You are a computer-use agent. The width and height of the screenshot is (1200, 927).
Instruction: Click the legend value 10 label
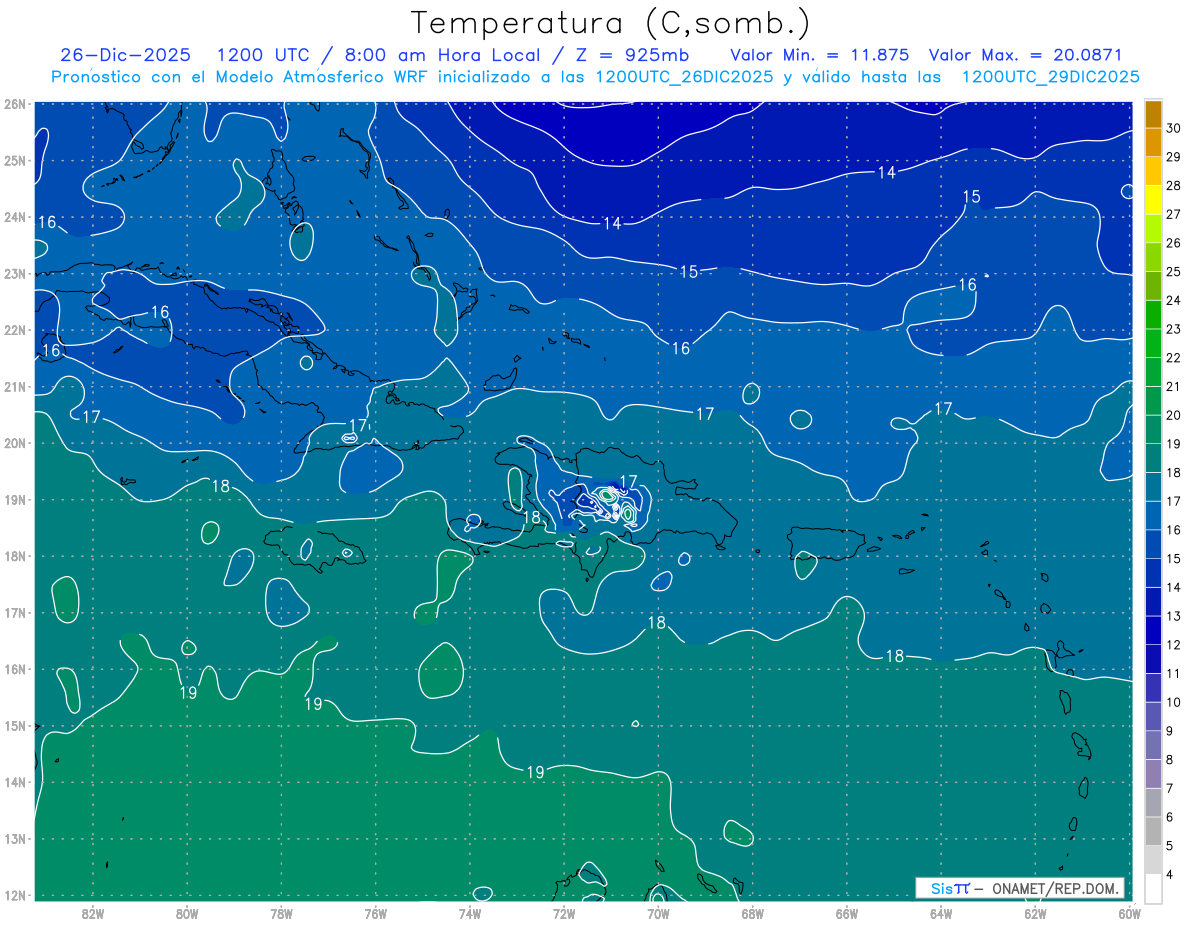pyautogui.click(x=1174, y=703)
